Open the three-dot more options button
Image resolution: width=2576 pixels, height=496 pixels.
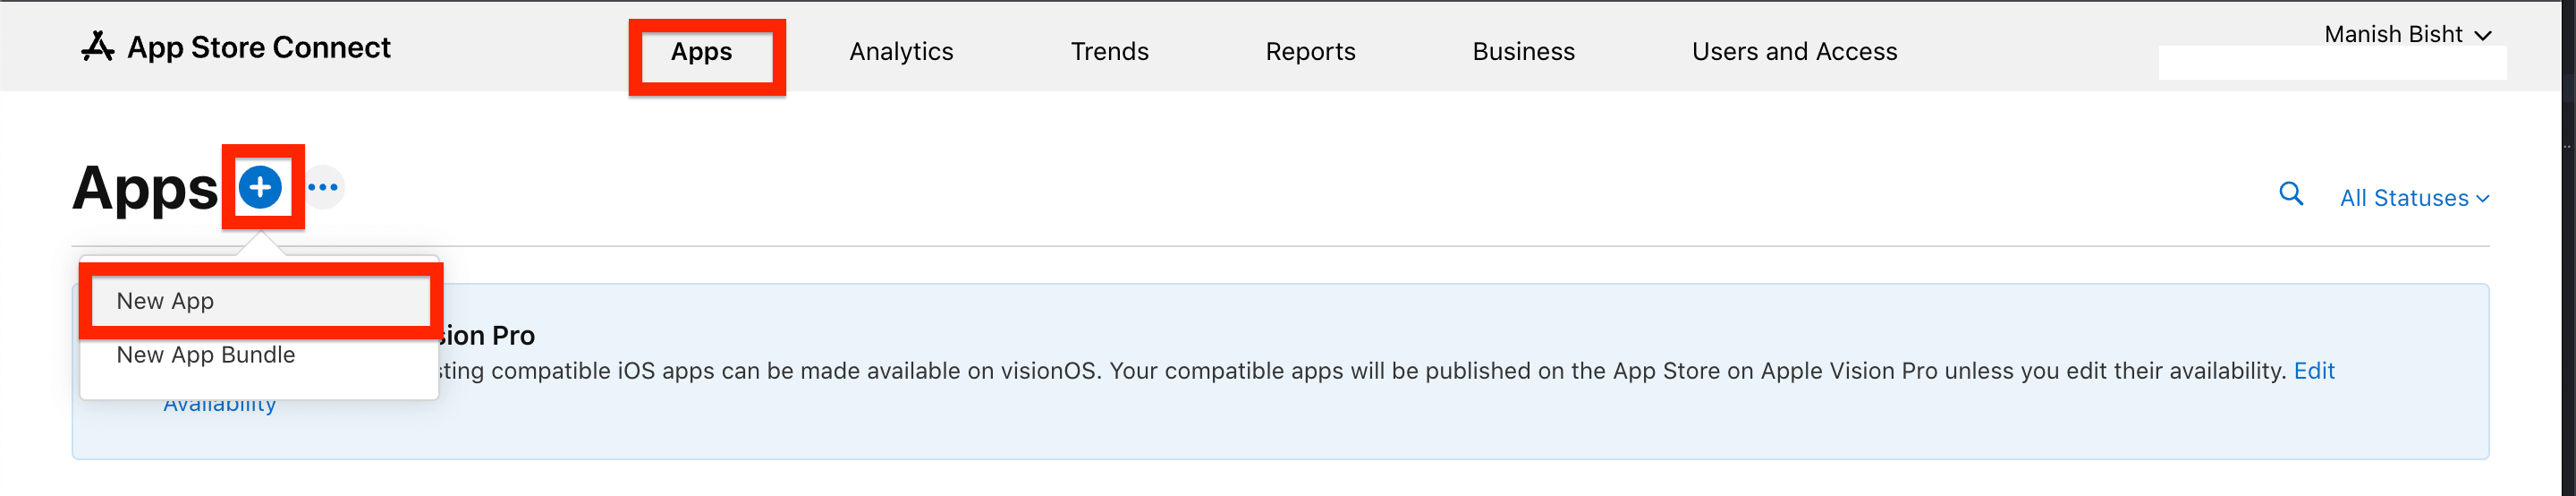323,187
